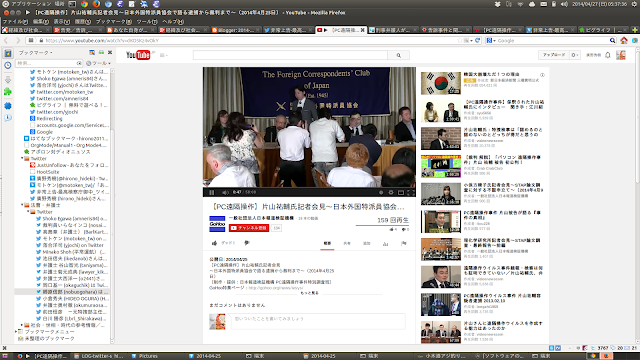Go to the Firefox home page
The width and height of the screenshot is (640, 360).
[x=624, y=40]
